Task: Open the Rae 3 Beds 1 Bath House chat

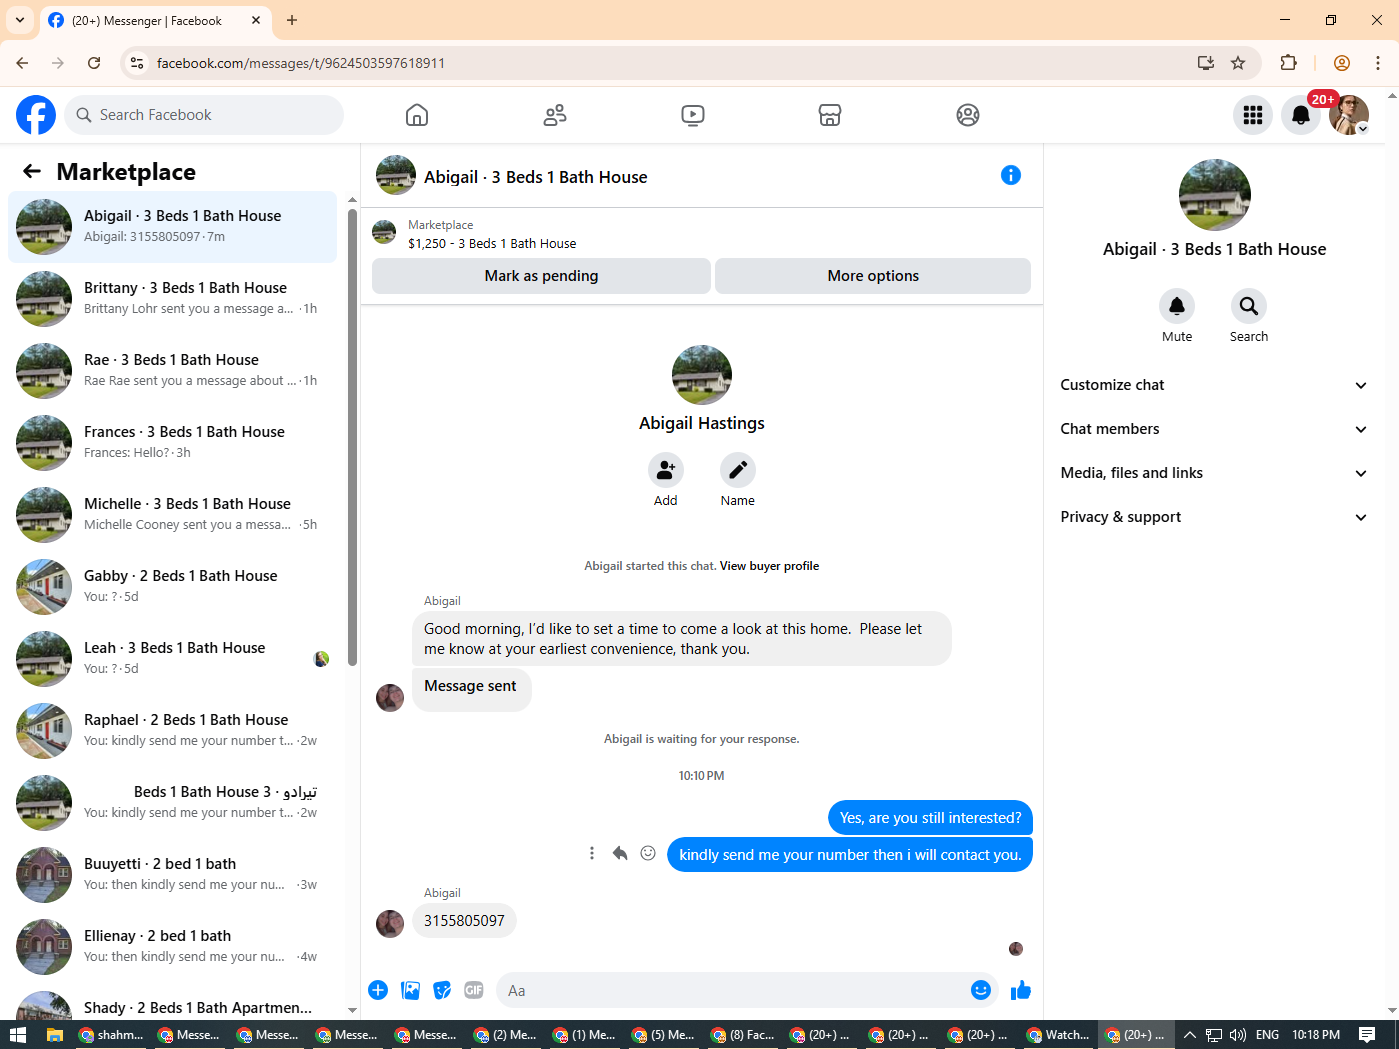Action: pos(172,371)
